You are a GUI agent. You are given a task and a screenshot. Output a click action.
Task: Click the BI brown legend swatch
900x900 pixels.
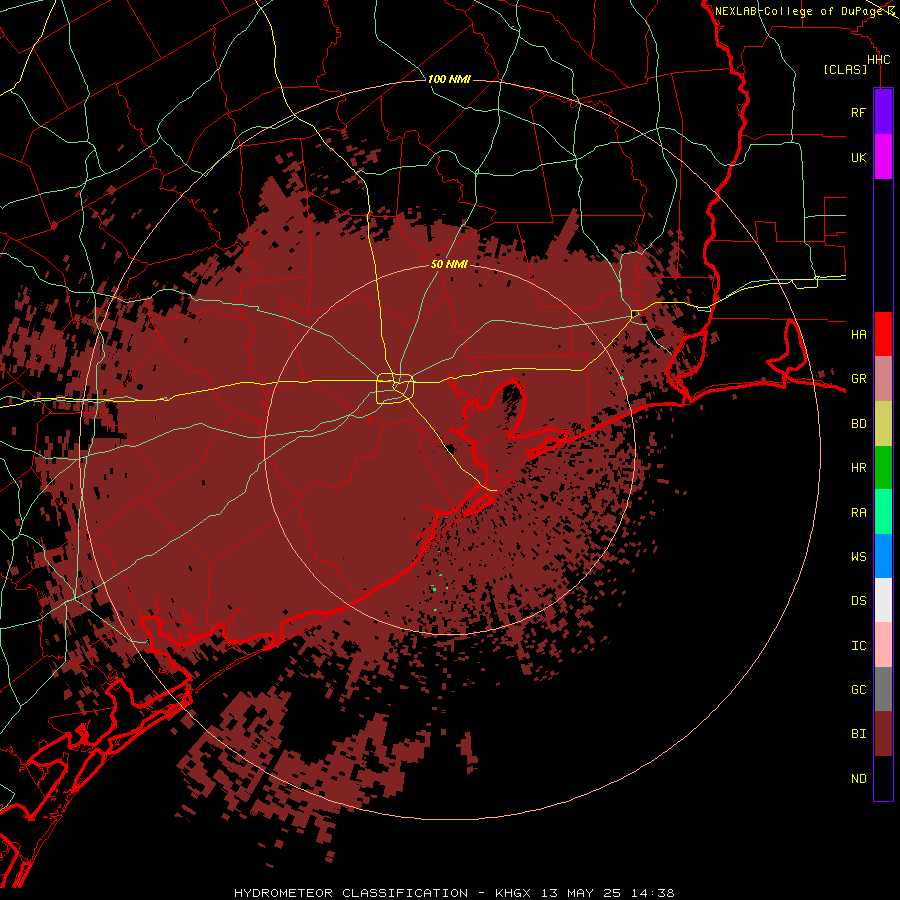883,734
